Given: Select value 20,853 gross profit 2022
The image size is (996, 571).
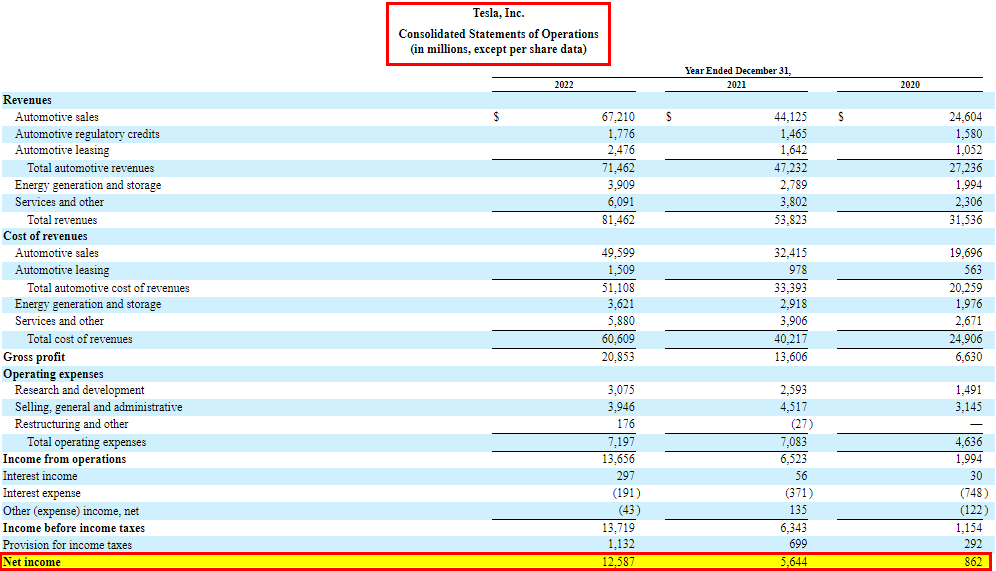Looking at the screenshot, I should click(617, 357).
